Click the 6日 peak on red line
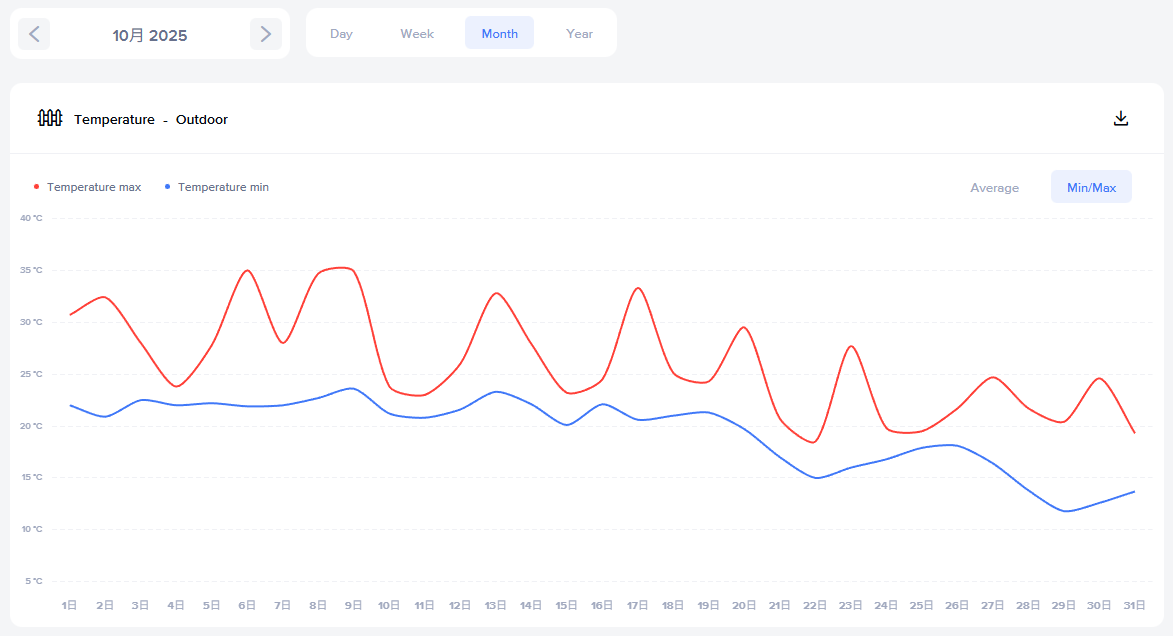Image resolution: width=1173 pixels, height=636 pixels. point(247,270)
